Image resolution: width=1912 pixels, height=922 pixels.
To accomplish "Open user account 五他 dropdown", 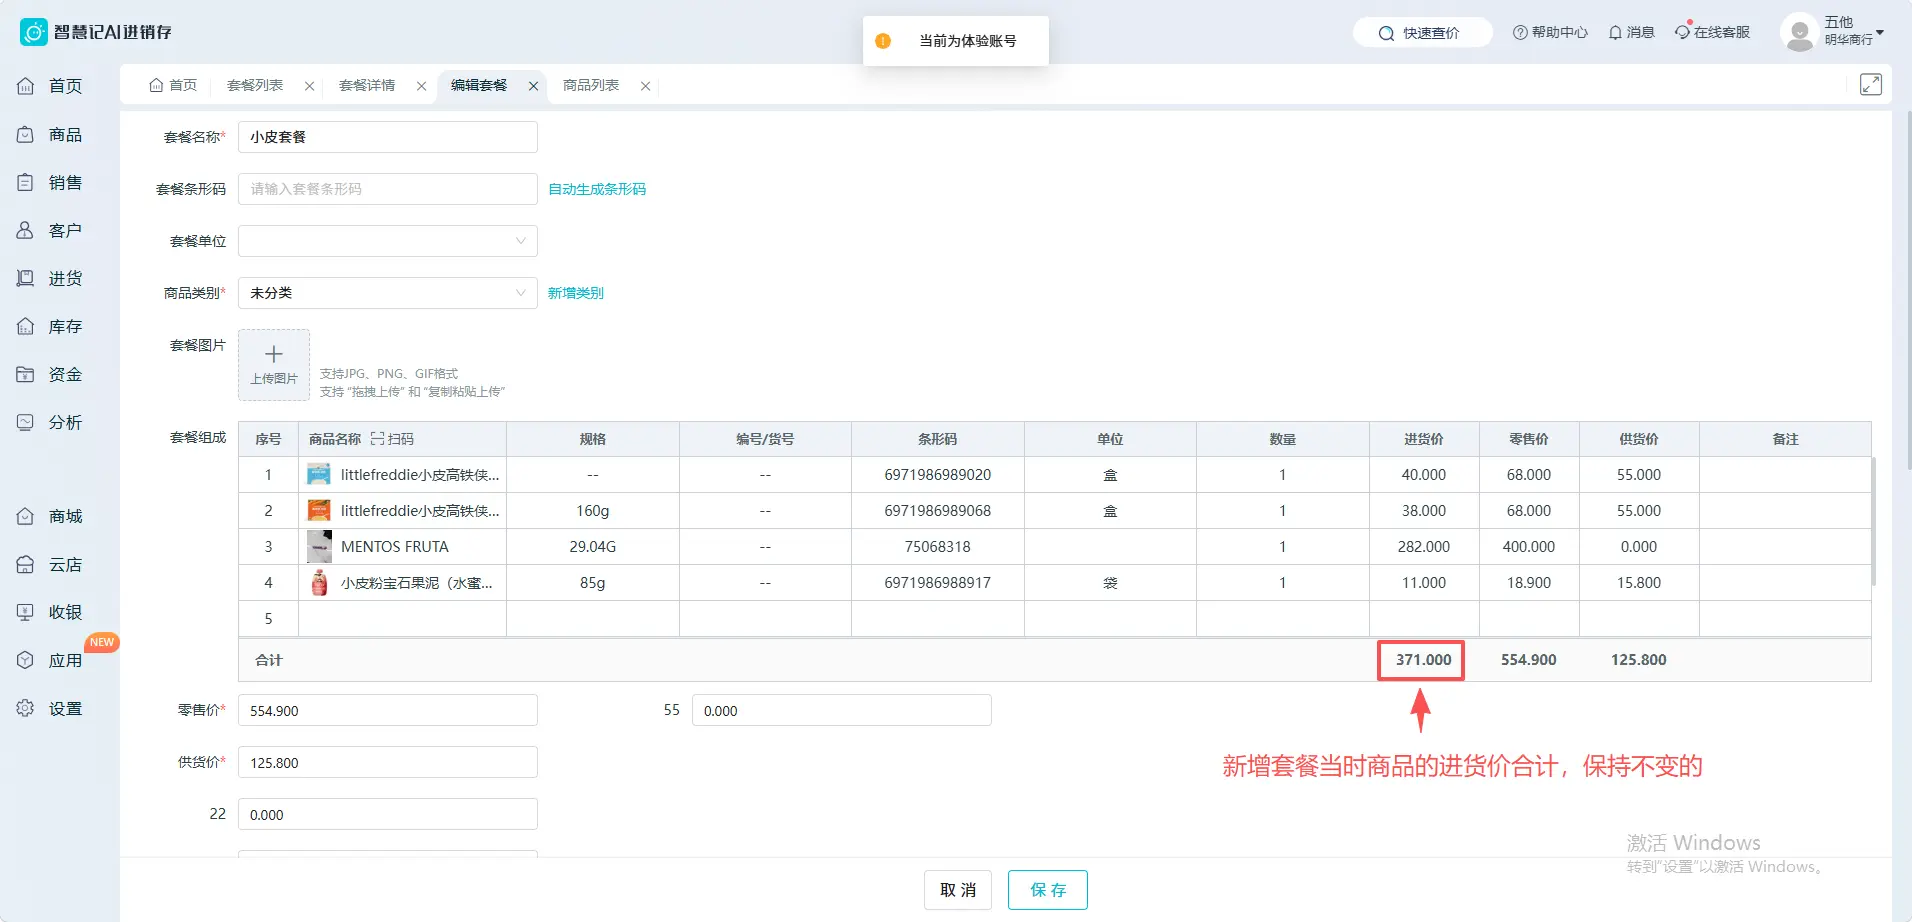I will [x=1833, y=32].
